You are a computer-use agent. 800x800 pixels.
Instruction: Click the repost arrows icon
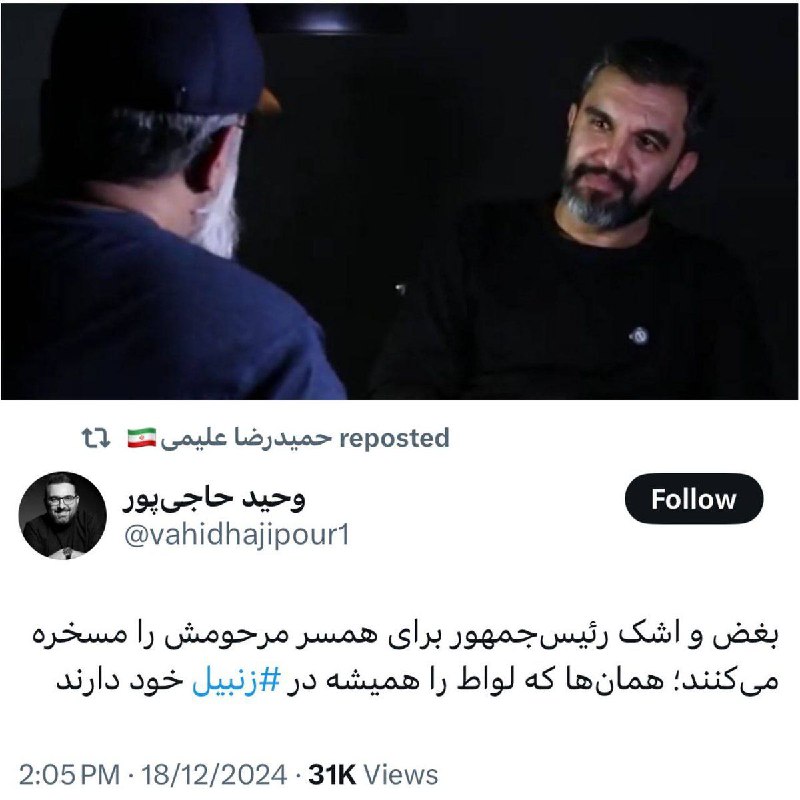pos(96,438)
